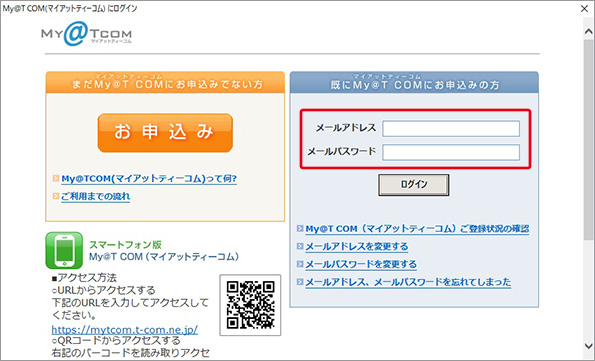595x361 pixels.
Task: Click the ログイン button
Action: coord(414,185)
